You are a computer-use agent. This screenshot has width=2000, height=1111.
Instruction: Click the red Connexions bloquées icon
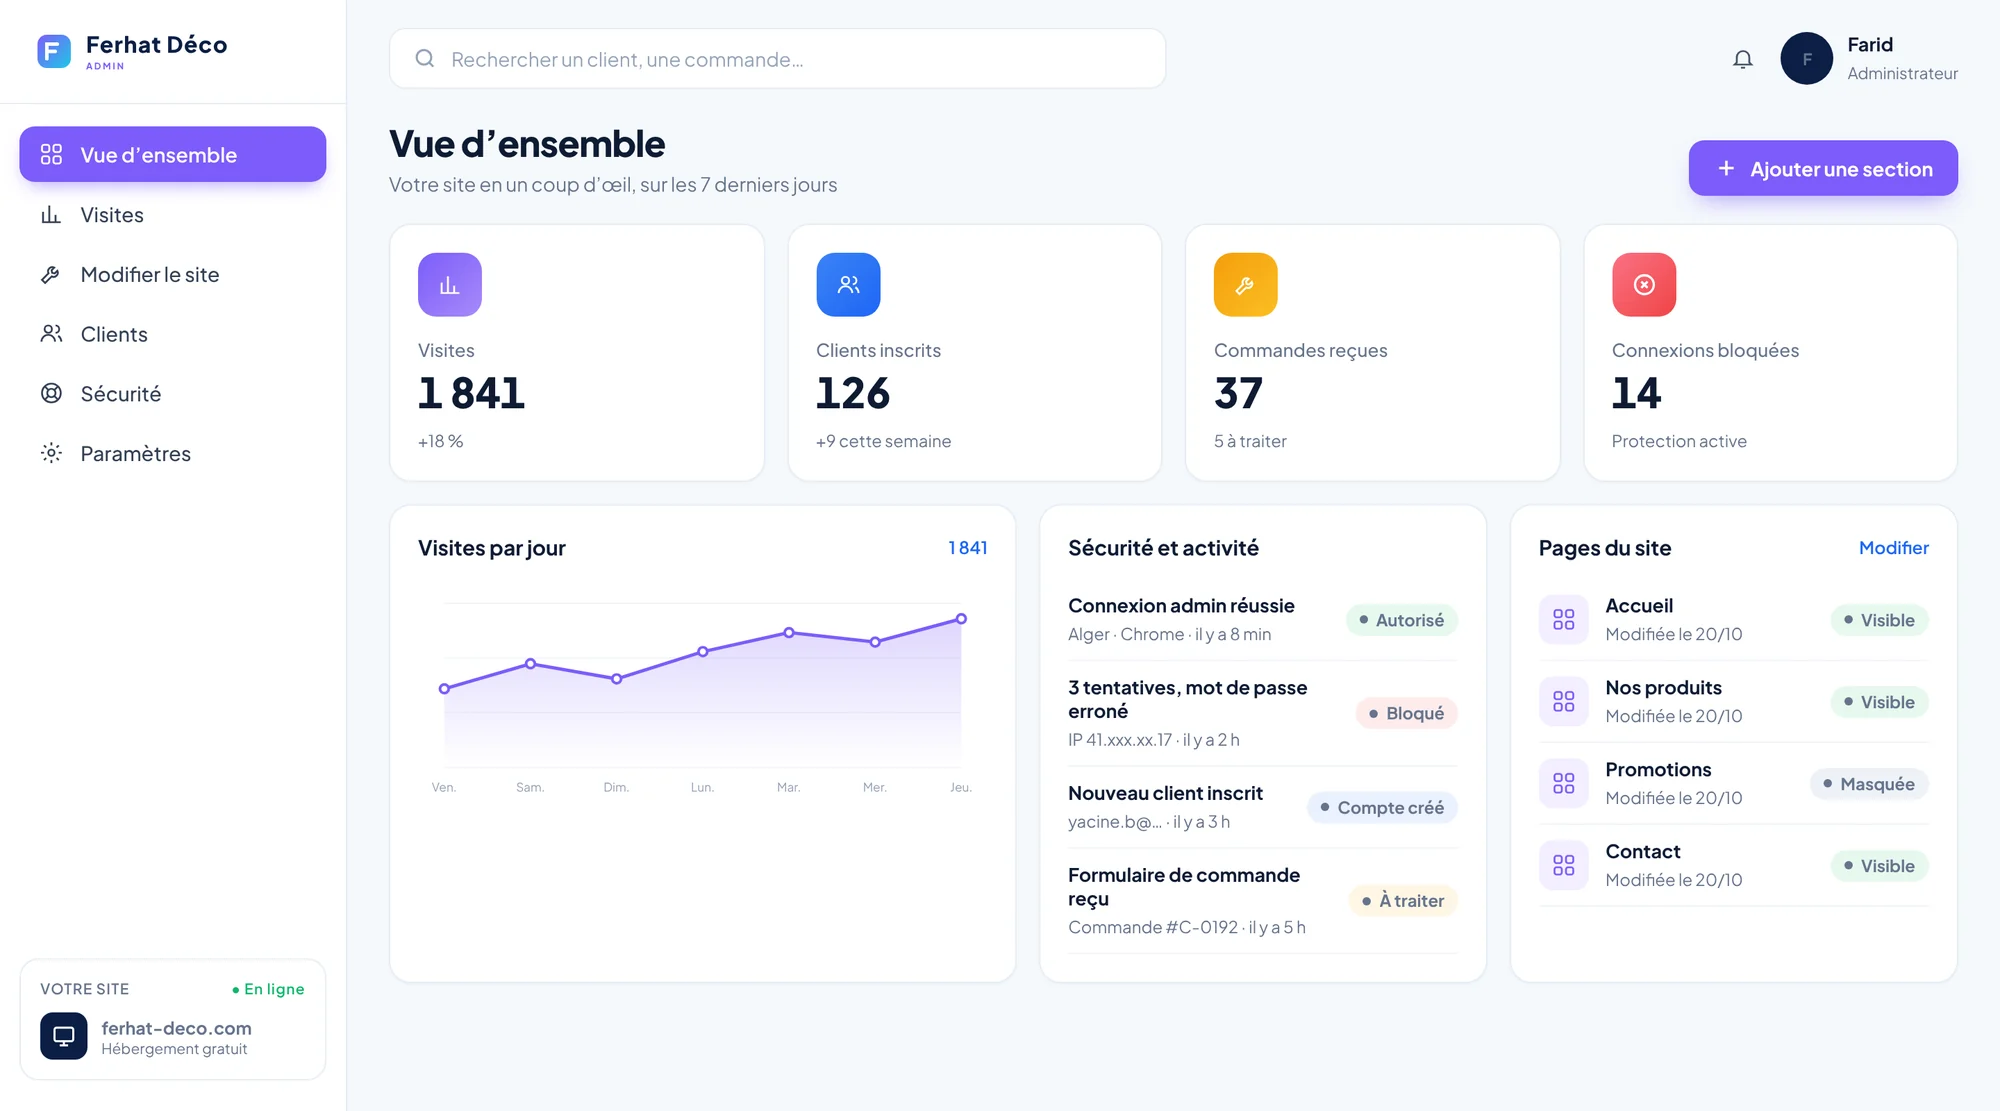coord(1644,285)
